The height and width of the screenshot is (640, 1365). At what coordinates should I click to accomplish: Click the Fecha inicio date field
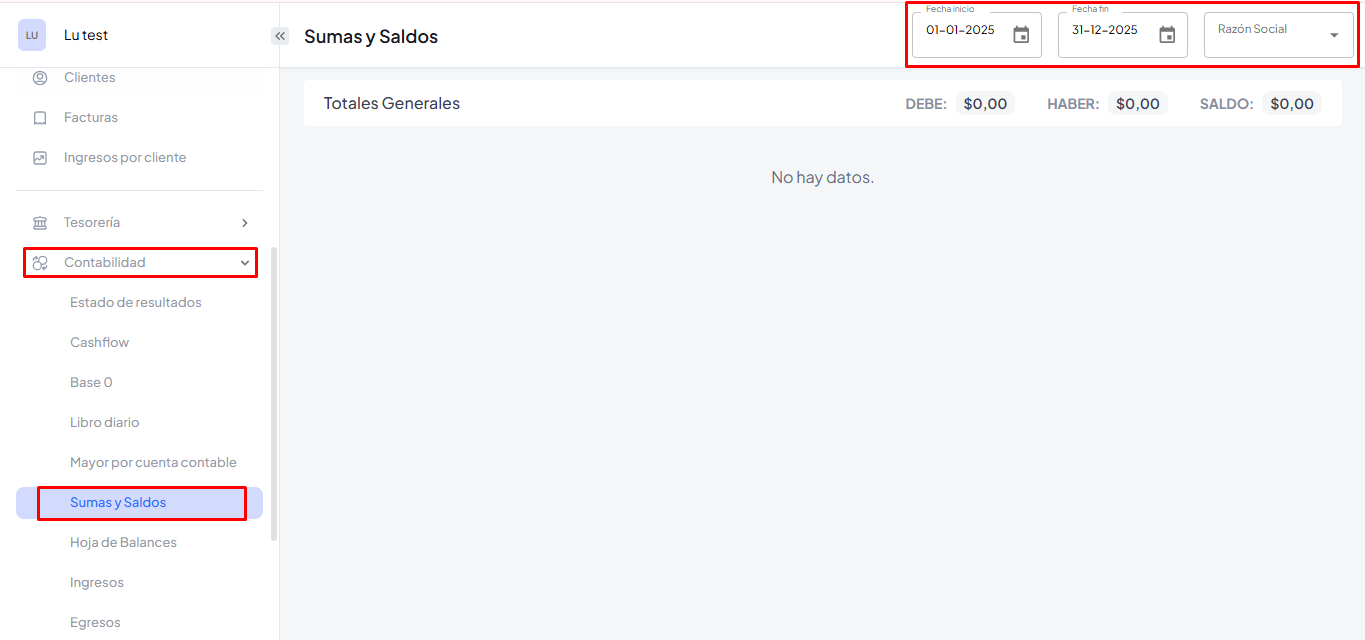[x=961, y=31]
